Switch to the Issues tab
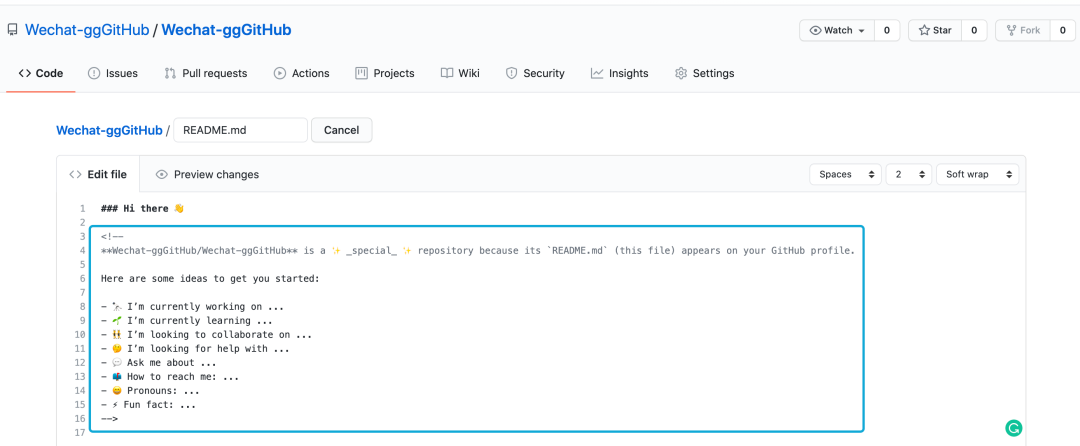Viewport: 1080px width, 446px height. [113, 73]
